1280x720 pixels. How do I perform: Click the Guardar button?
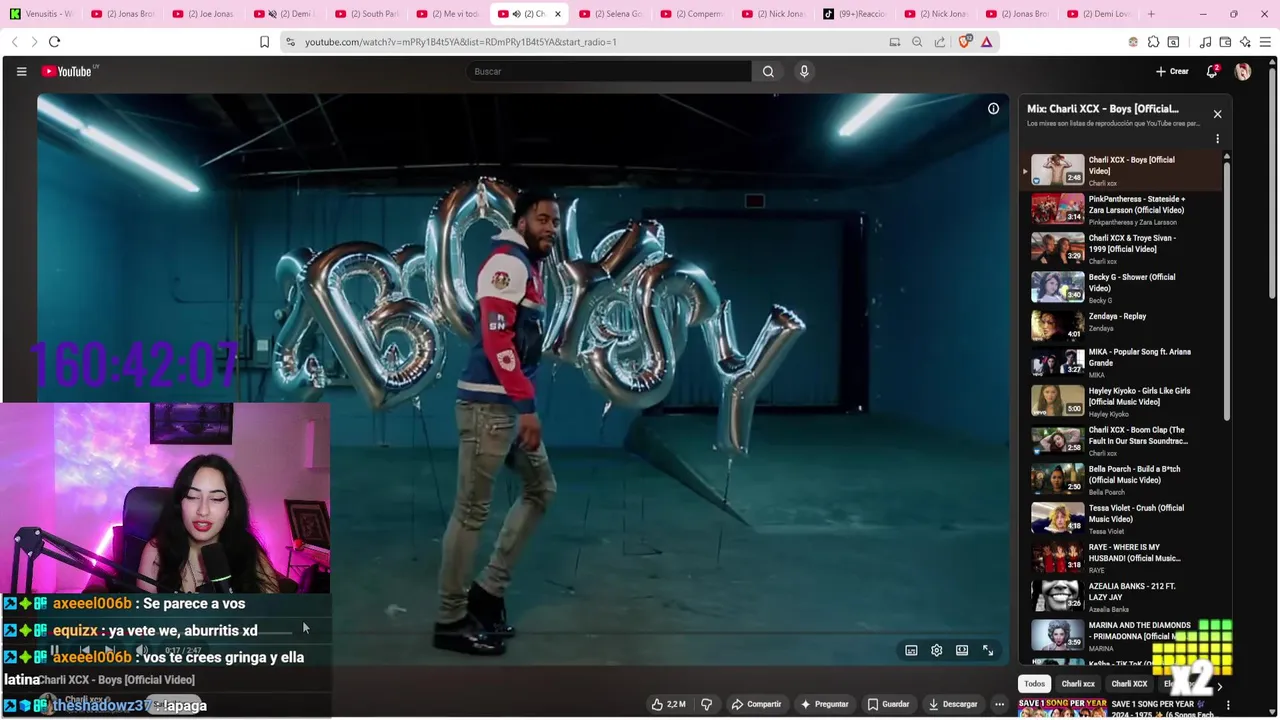888,704
